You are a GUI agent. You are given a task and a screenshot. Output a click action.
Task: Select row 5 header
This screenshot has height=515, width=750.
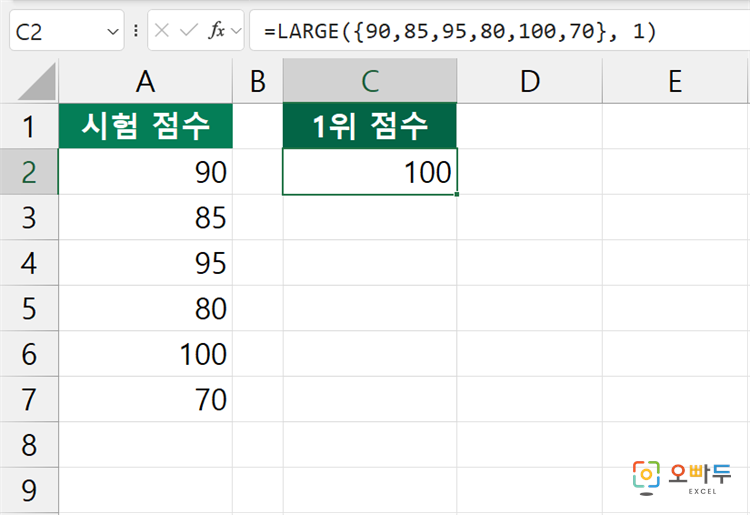[x=29, y=308]
